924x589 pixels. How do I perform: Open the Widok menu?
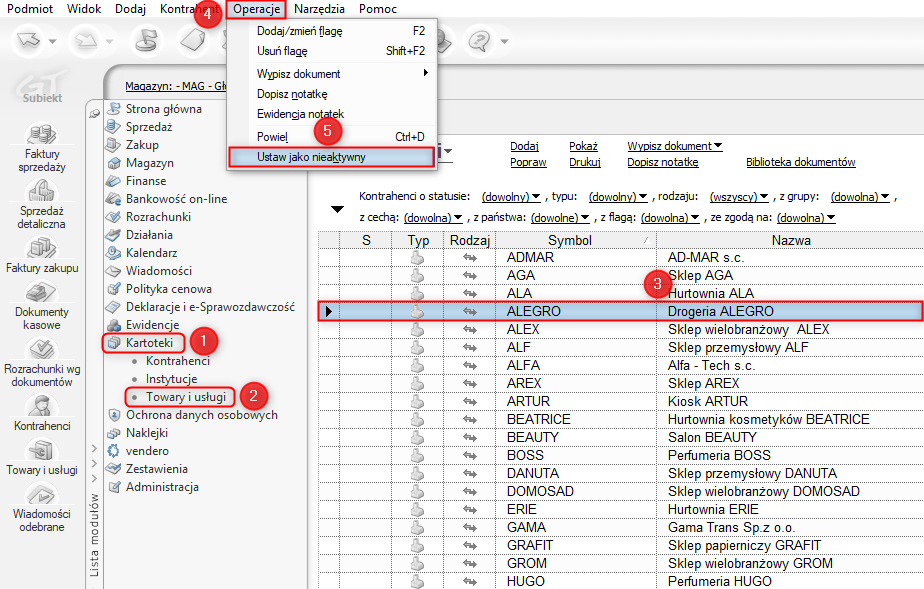pos(84,9)
